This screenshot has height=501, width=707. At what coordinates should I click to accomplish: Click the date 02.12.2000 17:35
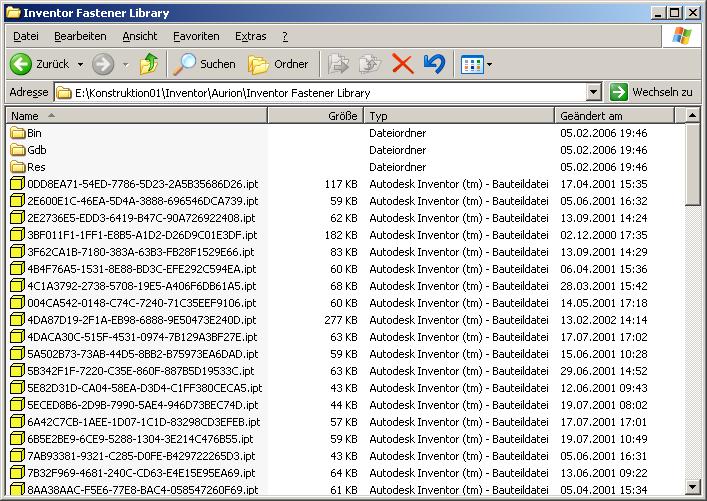604,235
